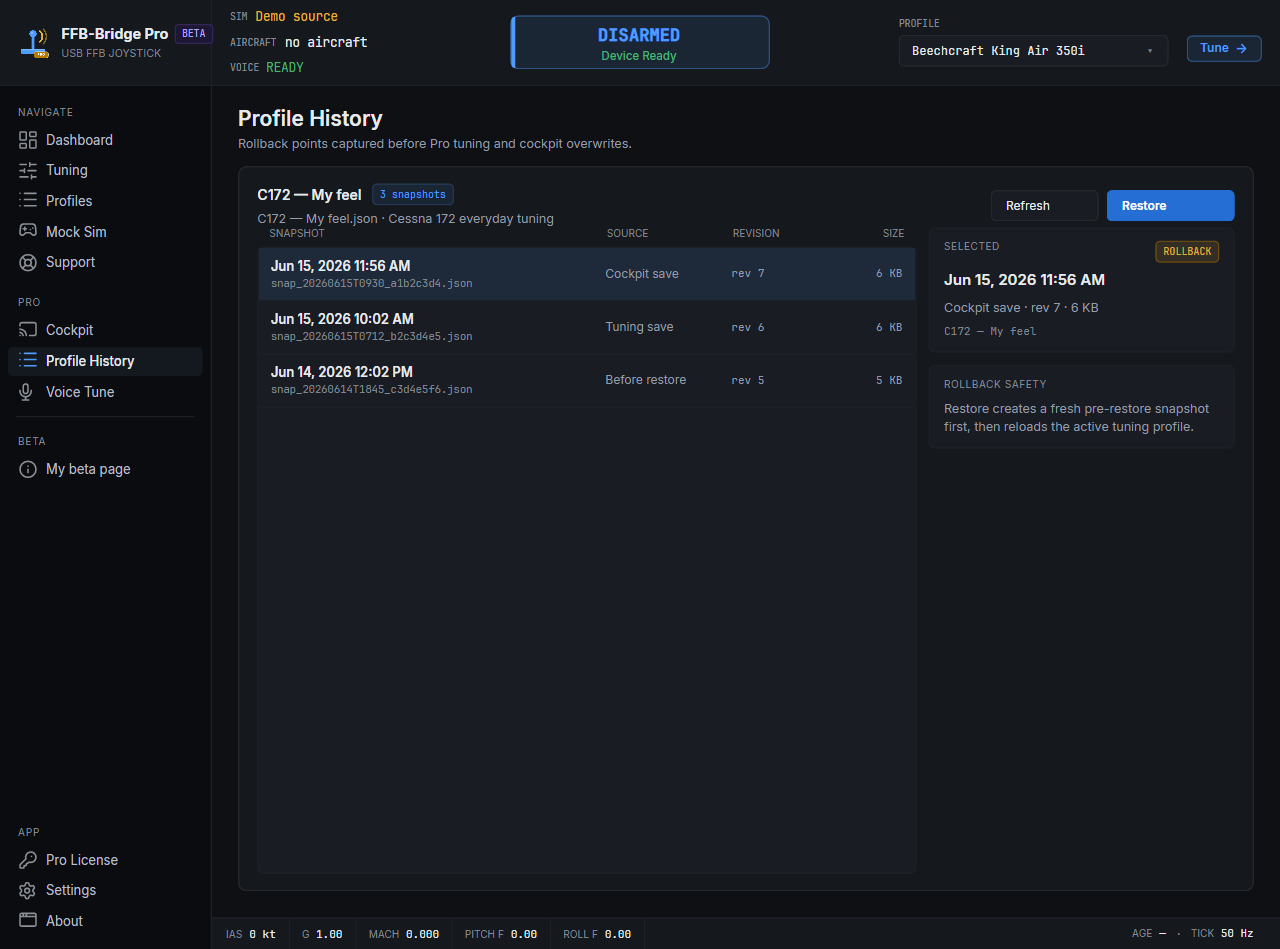Screen dimensions: 1280x949
Task: Open My beta page
Action: [x=105, y=469]
